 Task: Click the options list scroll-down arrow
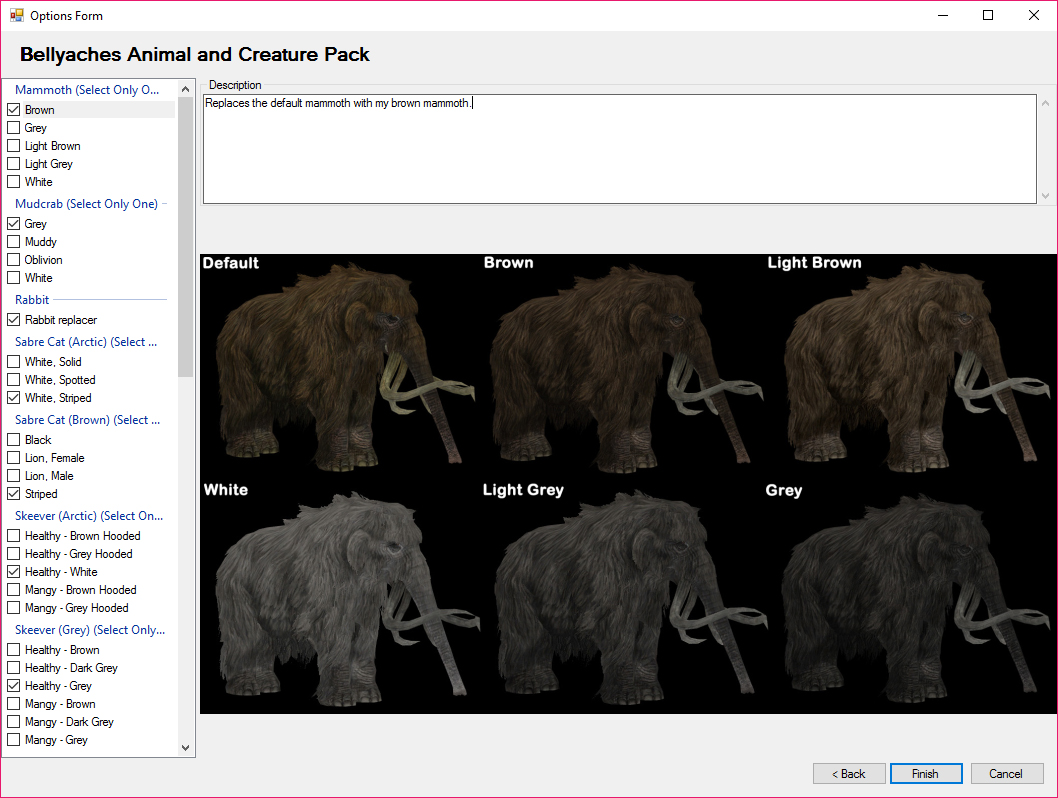tap(186, 748)
